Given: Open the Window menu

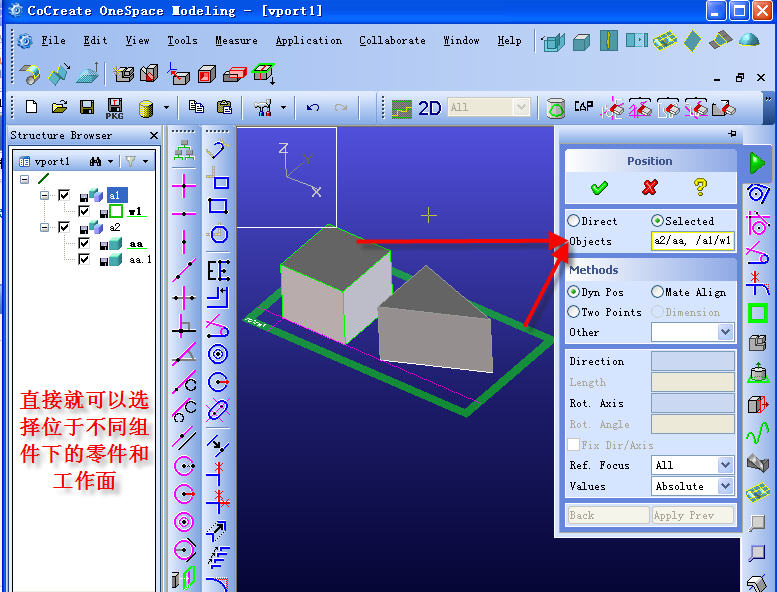Looking at the screenshot, I should (x=461, y=41).
